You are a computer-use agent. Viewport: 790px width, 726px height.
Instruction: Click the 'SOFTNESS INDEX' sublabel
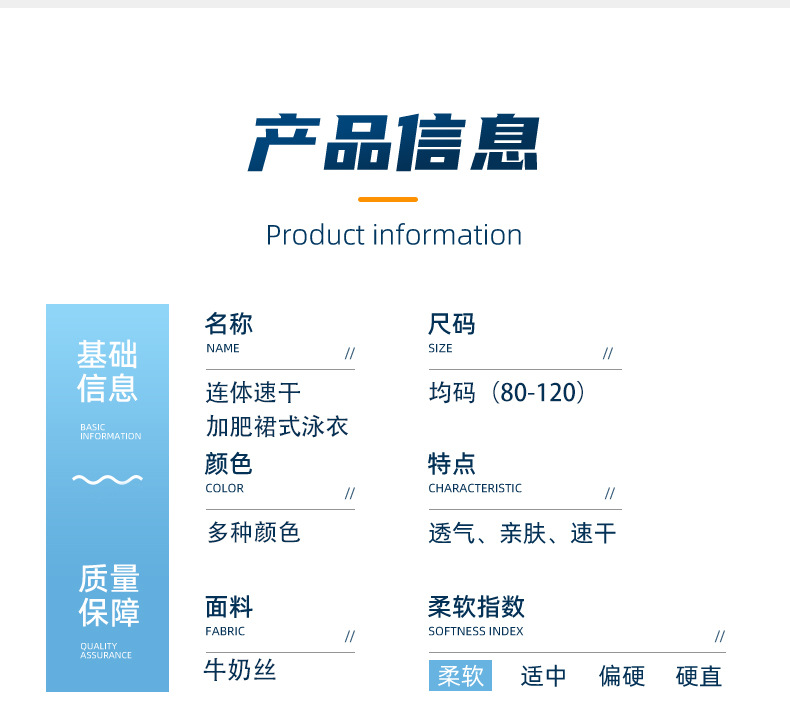point(476,631)
